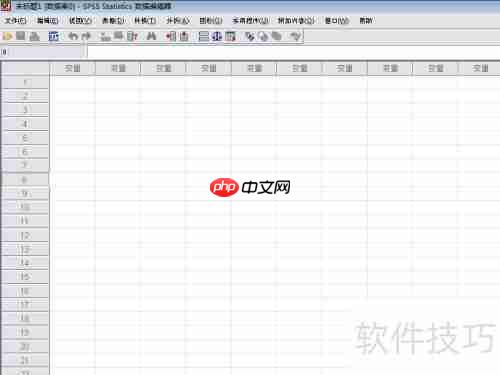Click the Spell Check toolbar icon
The width and height of the screenshot is (500, 375).
(295, 36)
